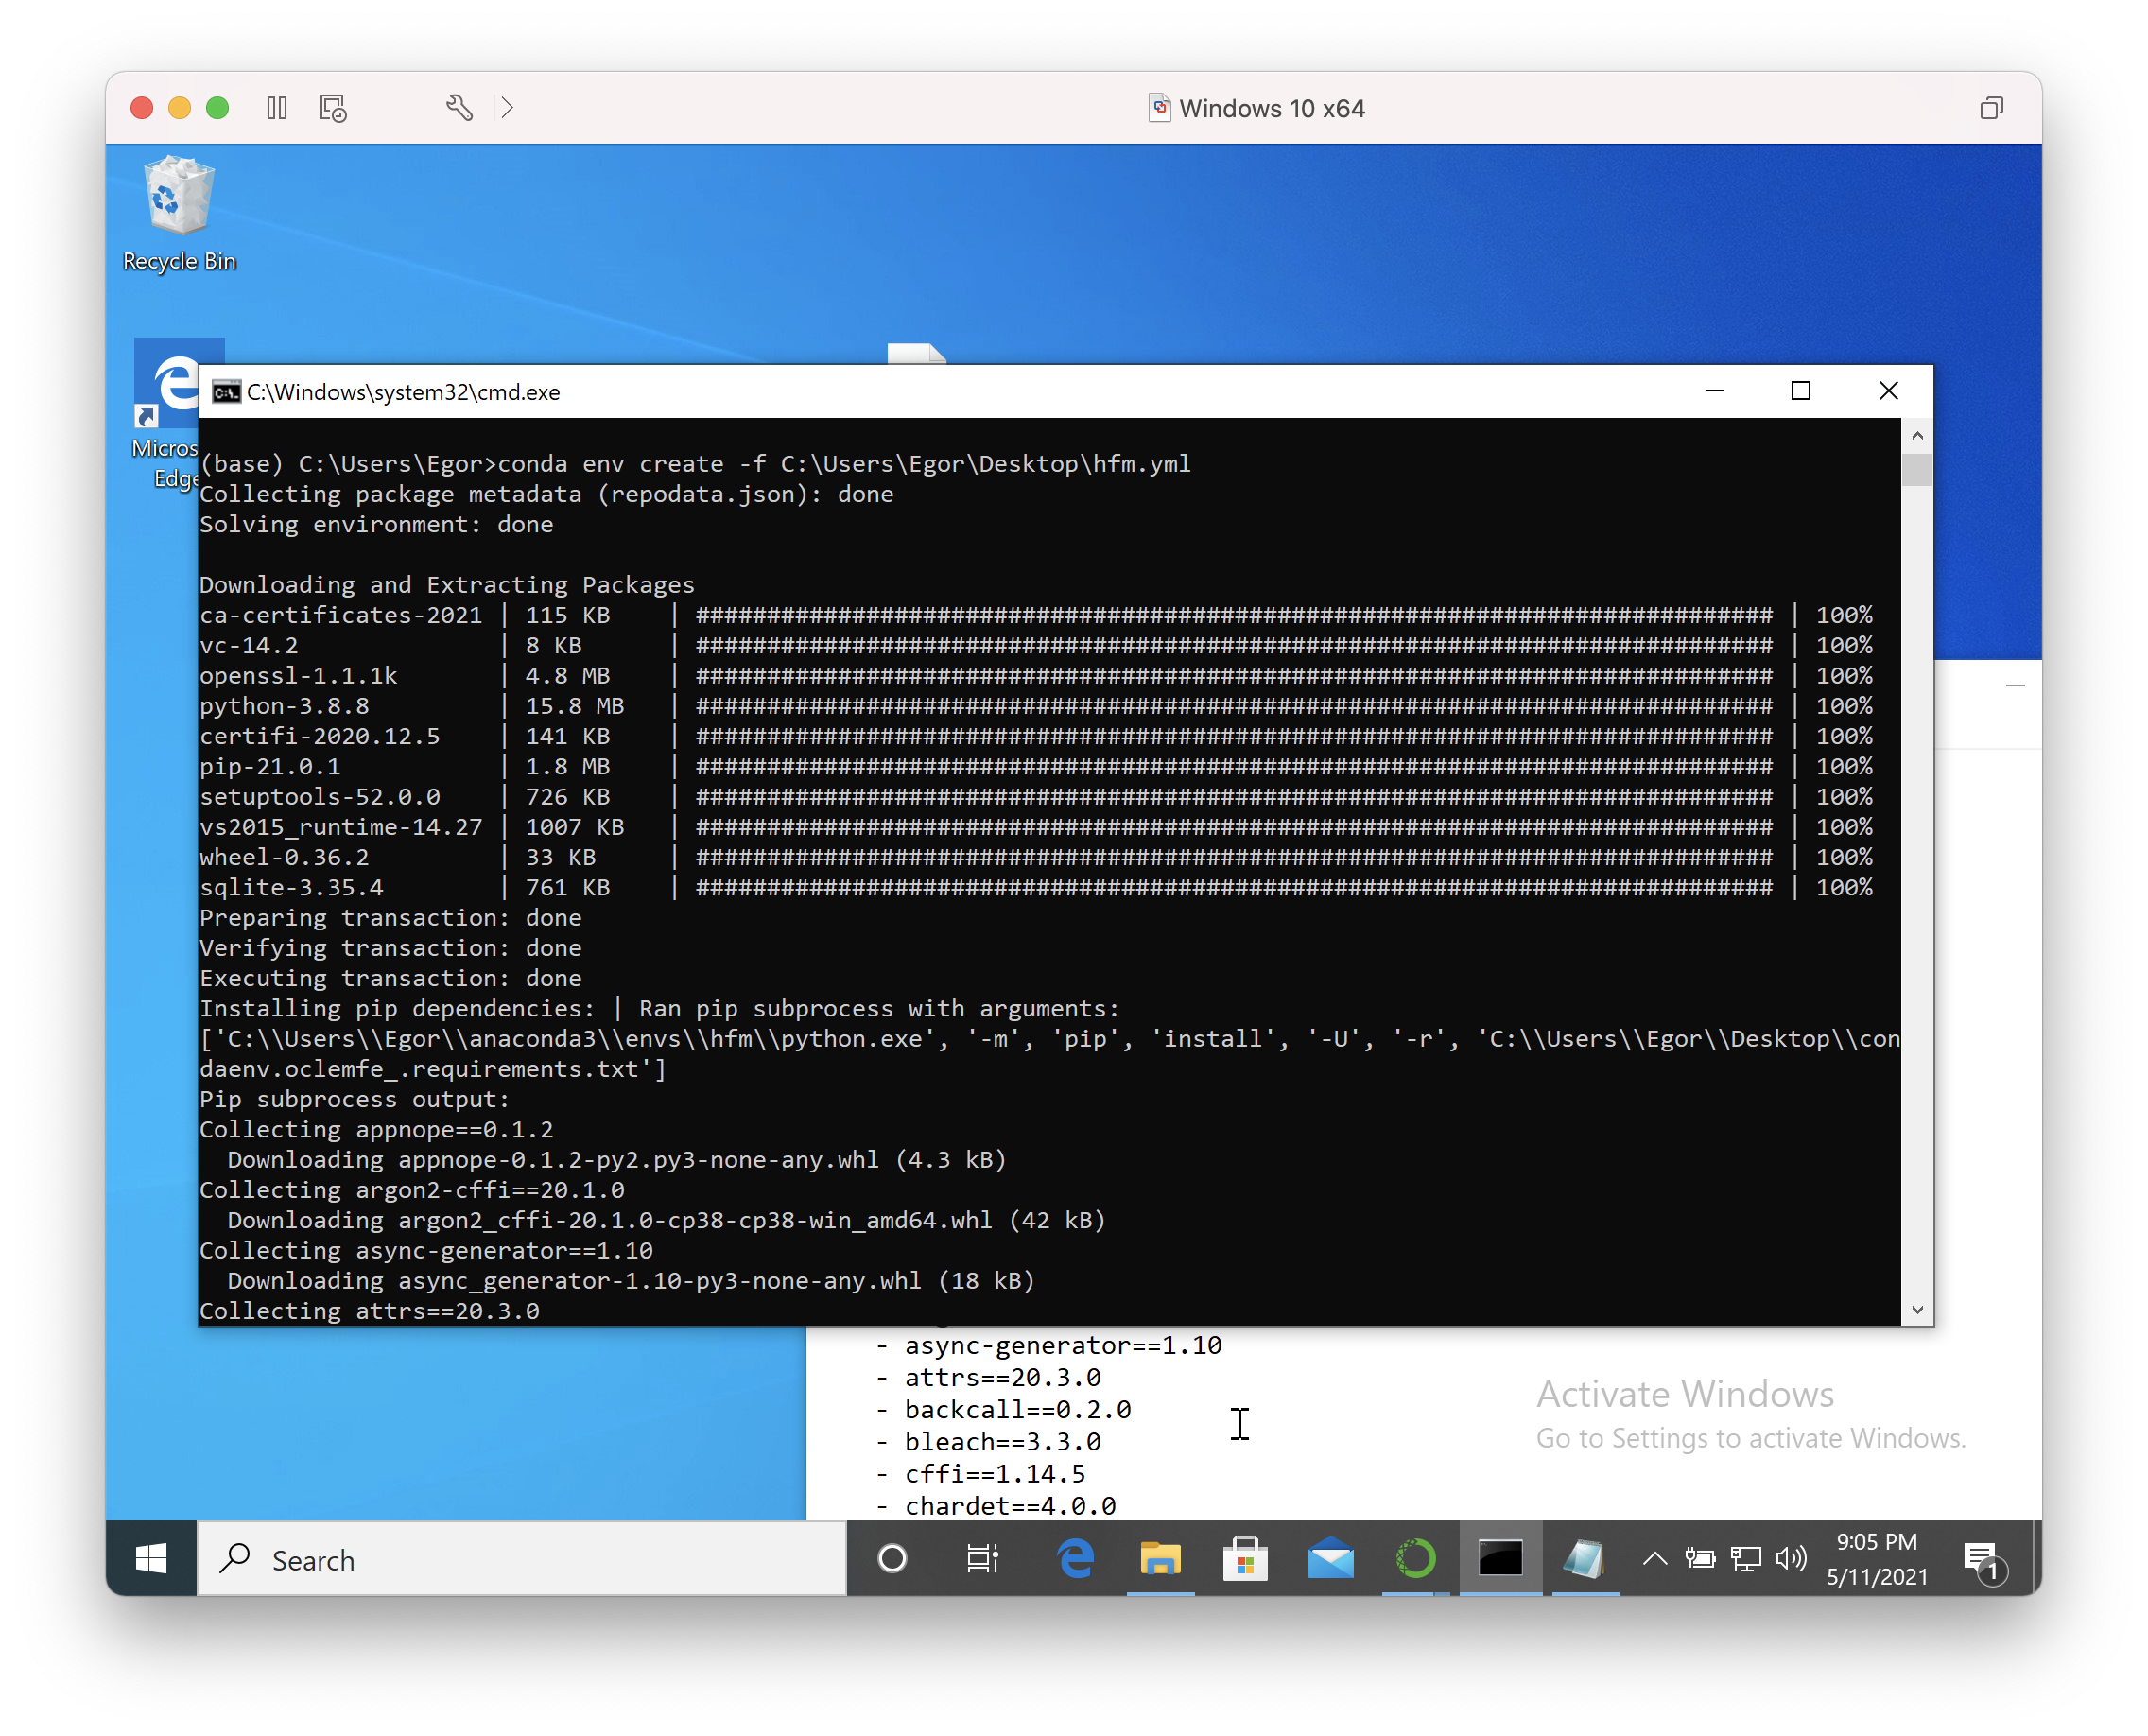Screen dimensions: 2148x1736
Task: Open Action Center notifications
Action: pyautogui.click(x=1982, y=1557)
